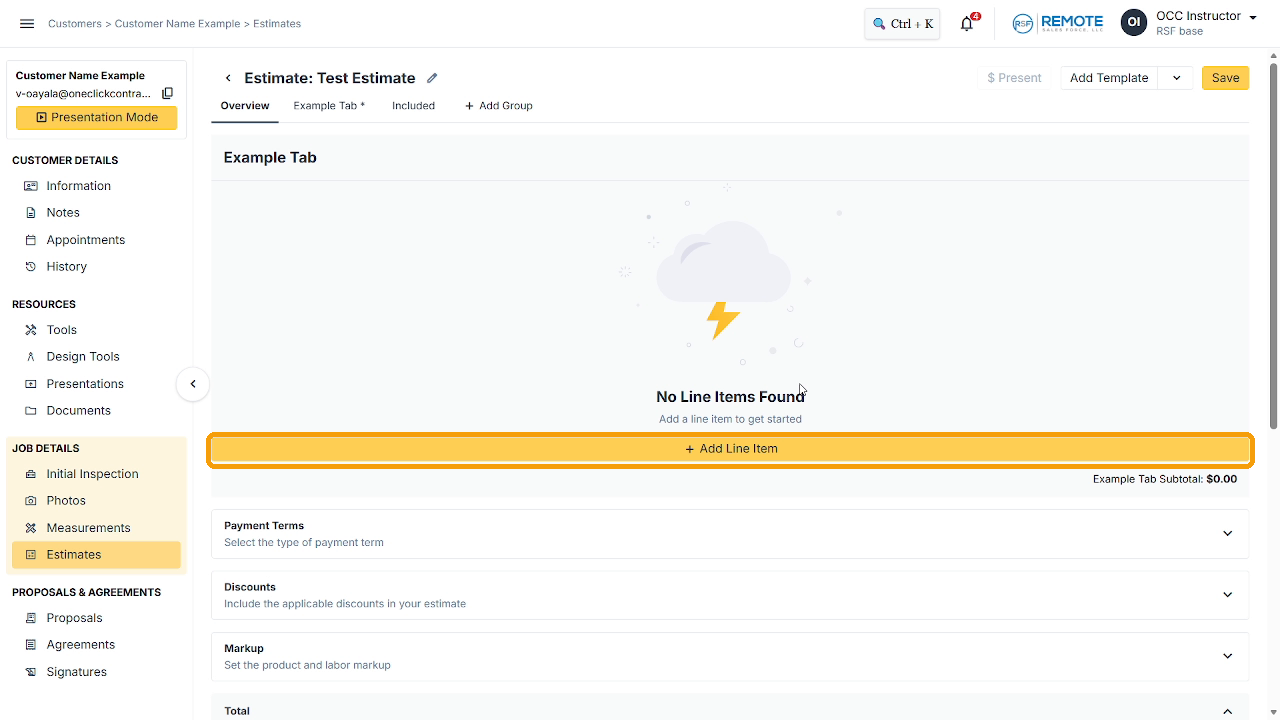Open the notifications bell

point(967,23)
